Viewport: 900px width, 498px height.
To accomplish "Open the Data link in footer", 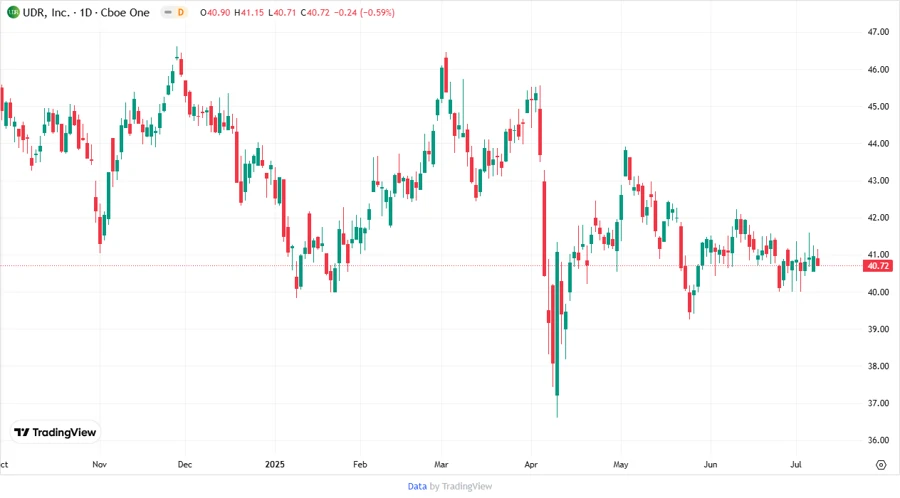I will point(417,486).
